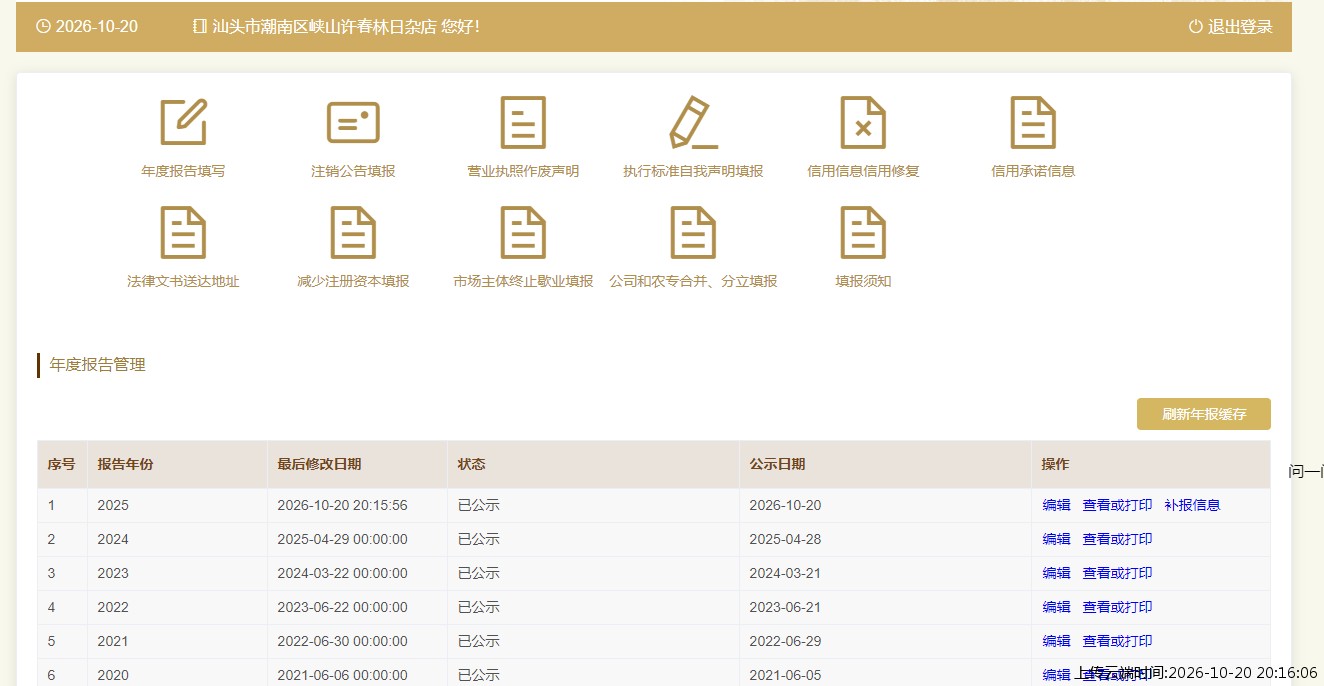This screenshot has height=686, width=1324.
Task: Click the store name 汕头市潮南区峡山许春林日杂店
Action: (325, 27)
